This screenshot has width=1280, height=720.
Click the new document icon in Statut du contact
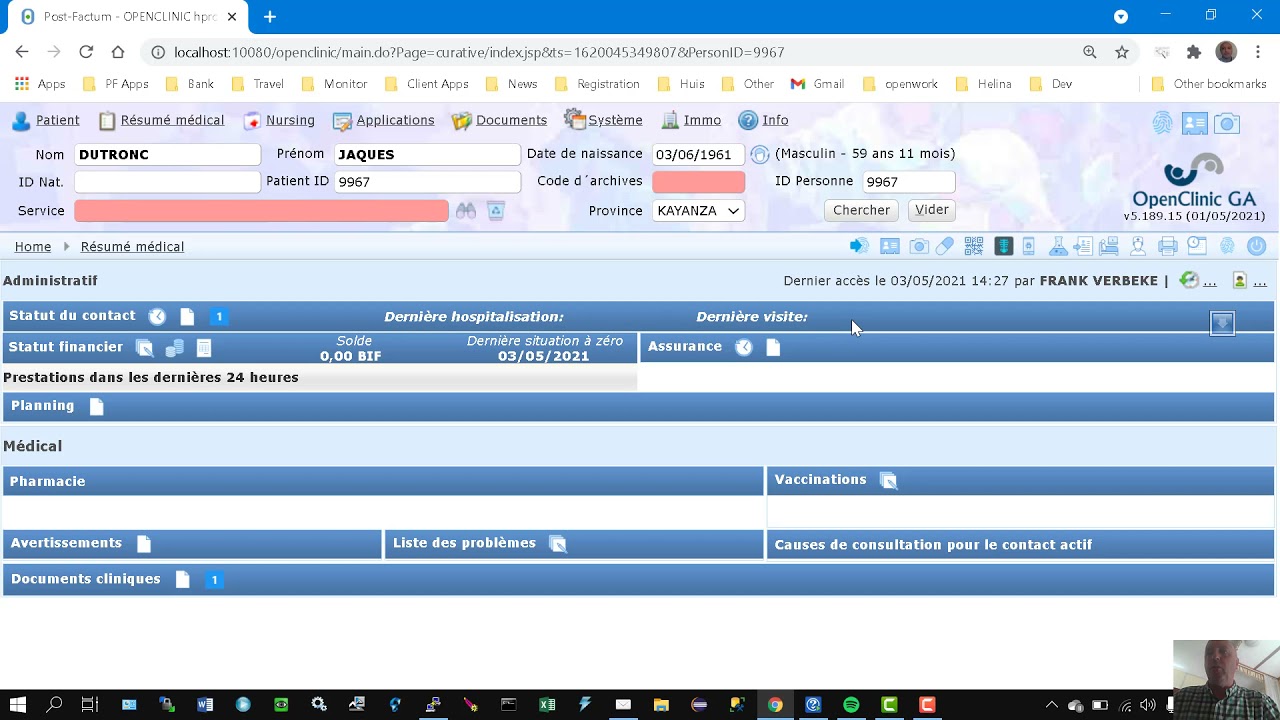pyautogui.click(x=187, y=317)
